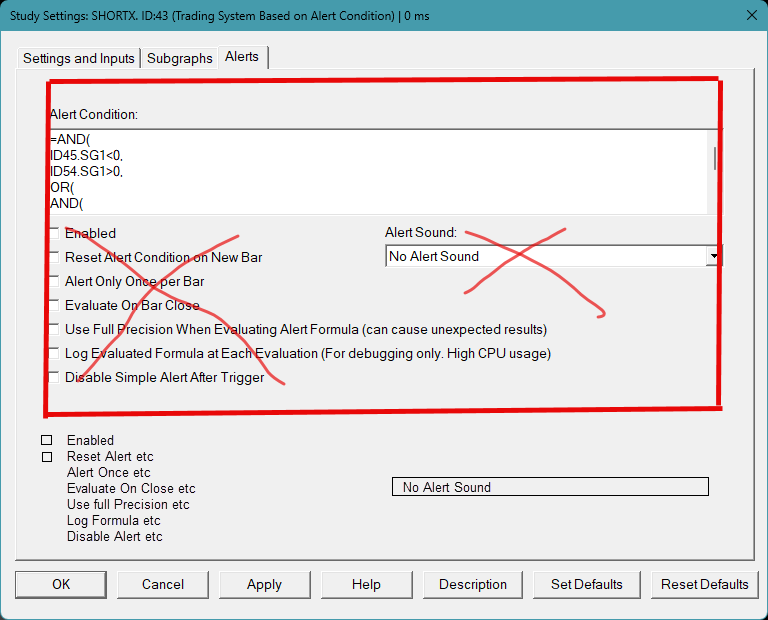Toggle Evaluate On Bar Close
This screenshot has width=768, height=620.
pyautogui.click(x=54, y=305)
